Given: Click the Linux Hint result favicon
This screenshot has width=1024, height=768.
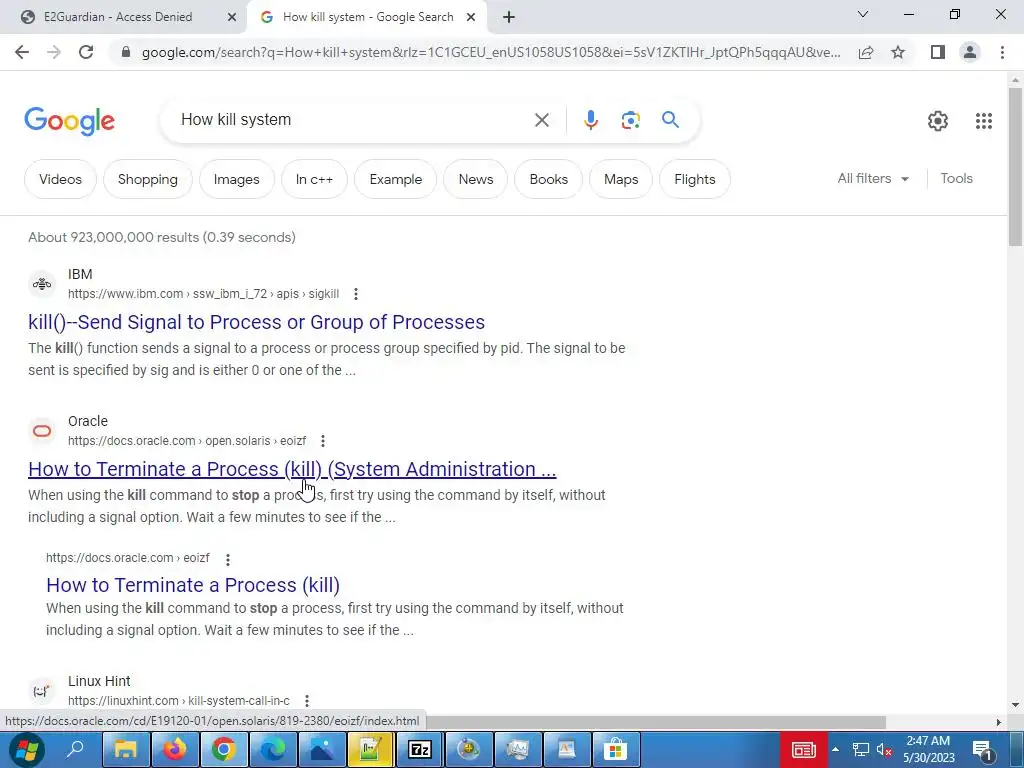Looking at the screenshot, I should (x=42, y=691).
